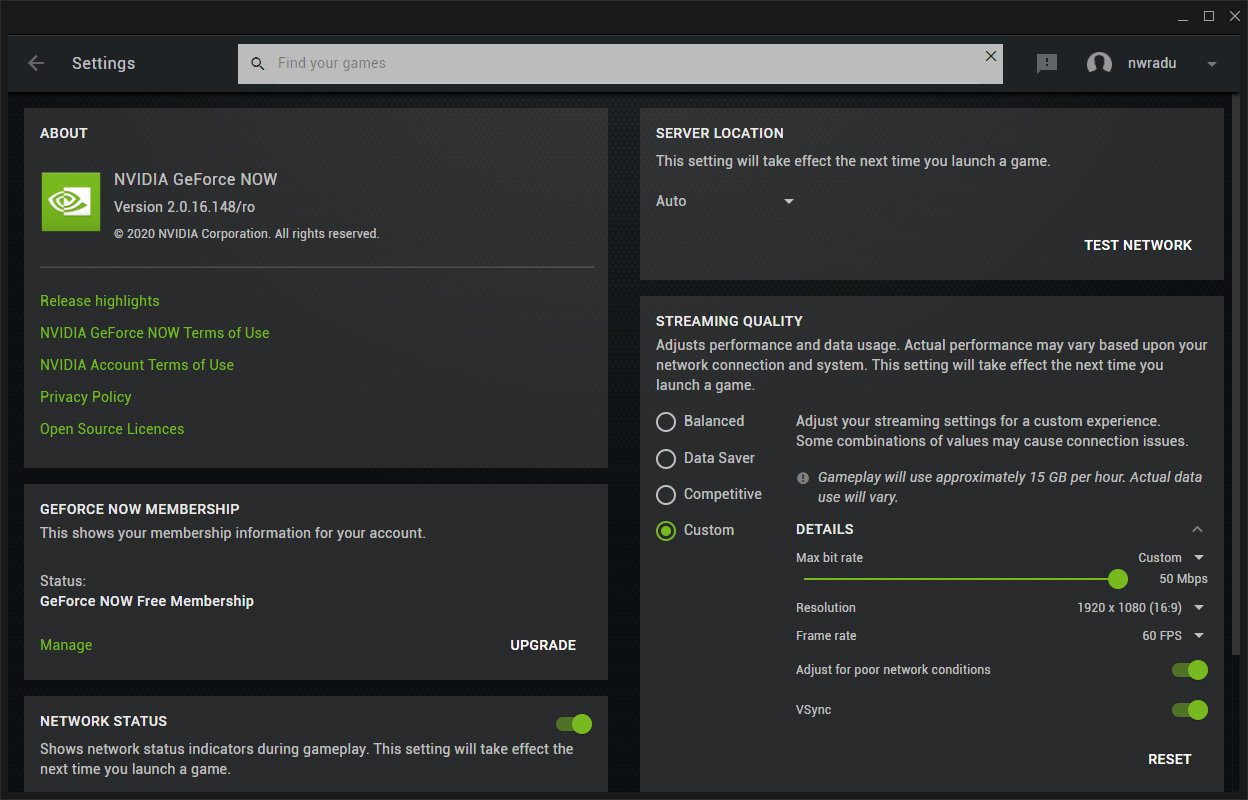
Task: Clear the search field with the X
Action: coord(991,56)
